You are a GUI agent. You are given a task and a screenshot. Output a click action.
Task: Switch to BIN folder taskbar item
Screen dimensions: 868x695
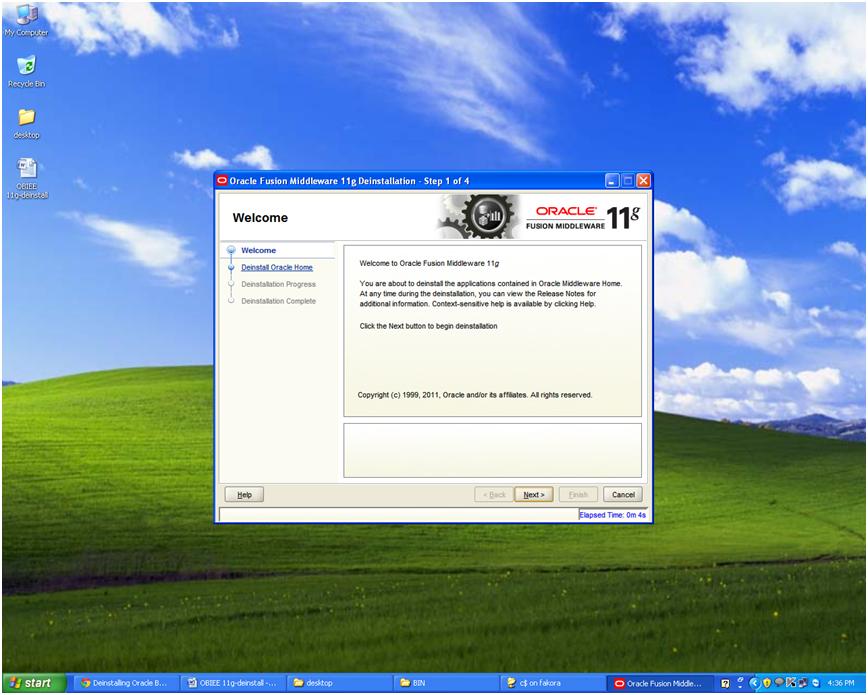pyautogui.click(x=446, y=683)
